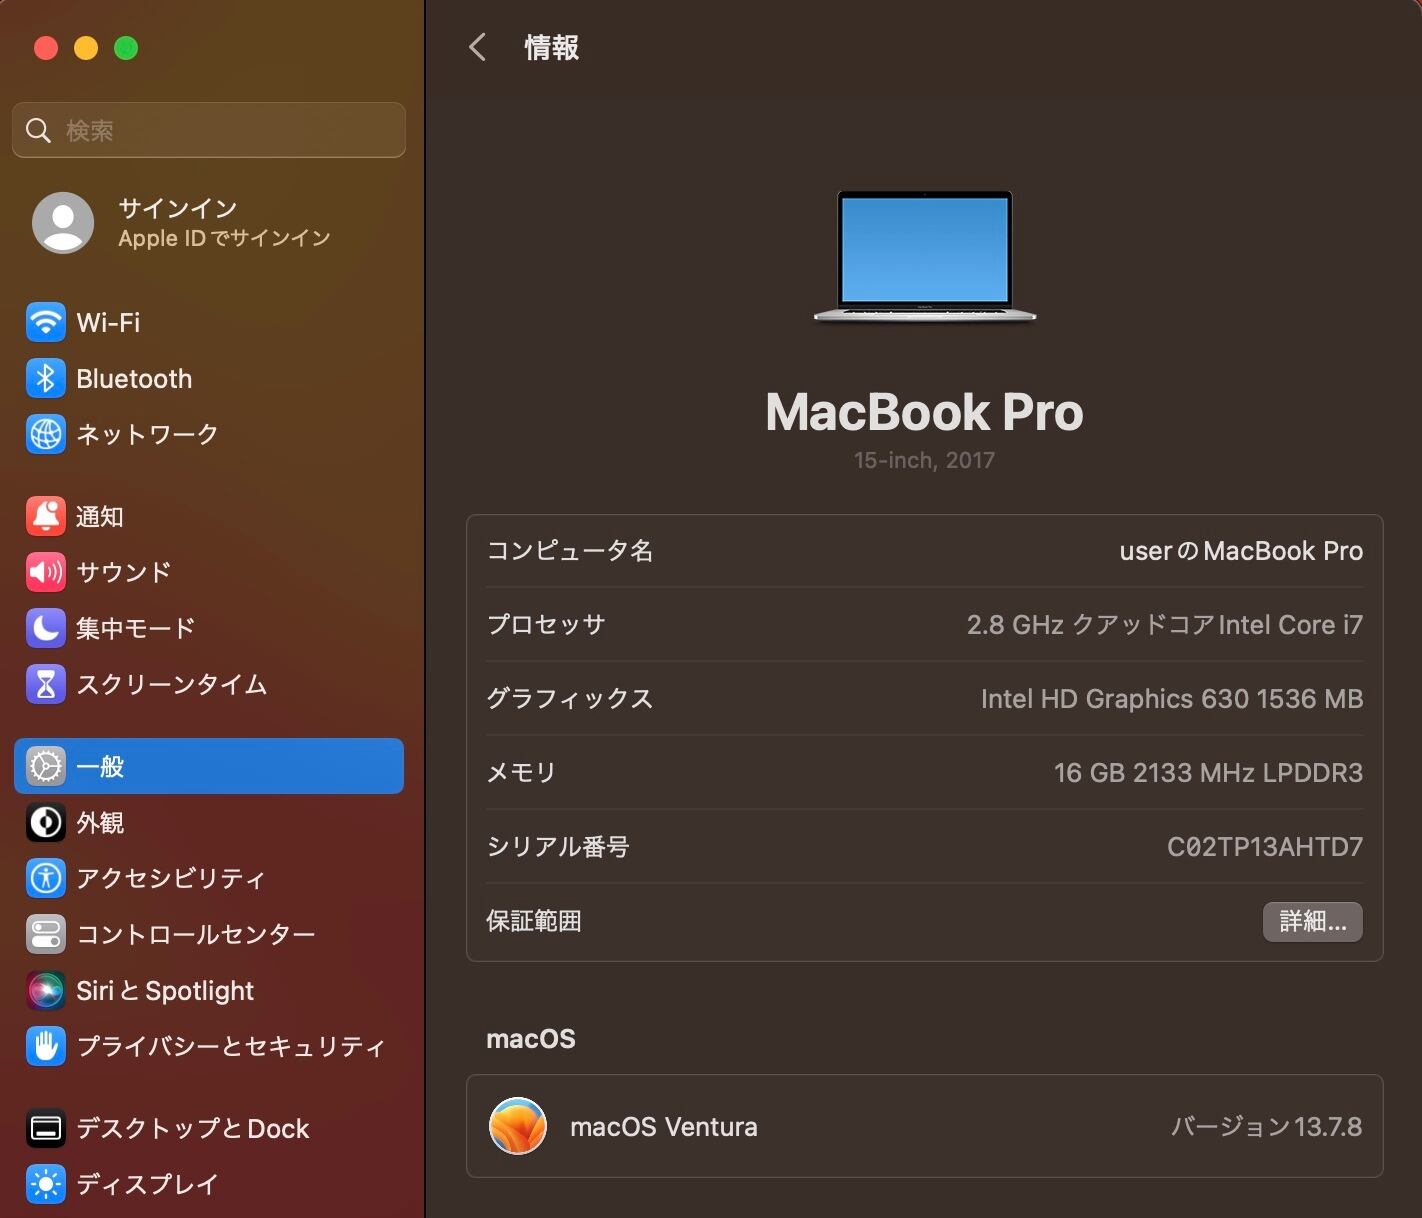The image size is (1422, 1218).
Task: Minimize the window with yellow button
Action: pos(86,48)
